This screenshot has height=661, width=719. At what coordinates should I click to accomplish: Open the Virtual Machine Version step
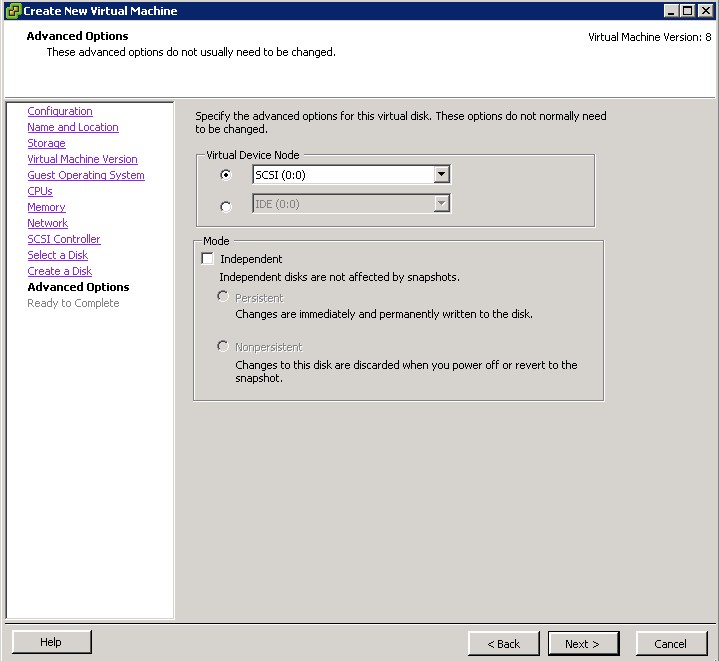tap(82, 159)
